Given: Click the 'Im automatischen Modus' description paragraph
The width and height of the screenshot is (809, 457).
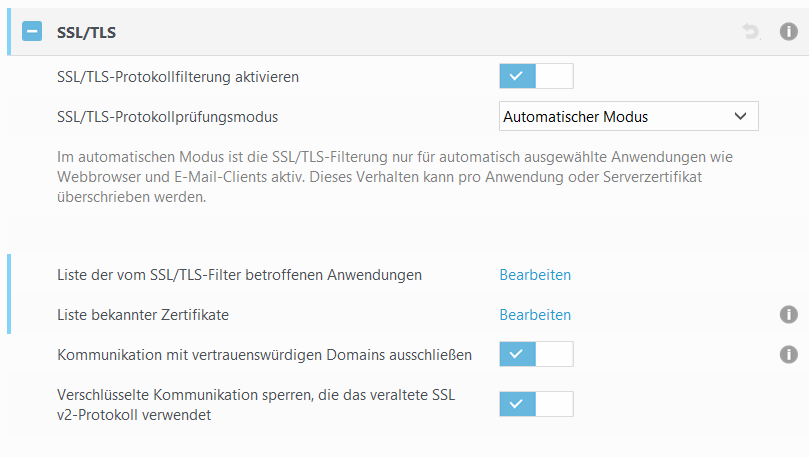Looking at the screenshot, I should click(x=400, y=177).
